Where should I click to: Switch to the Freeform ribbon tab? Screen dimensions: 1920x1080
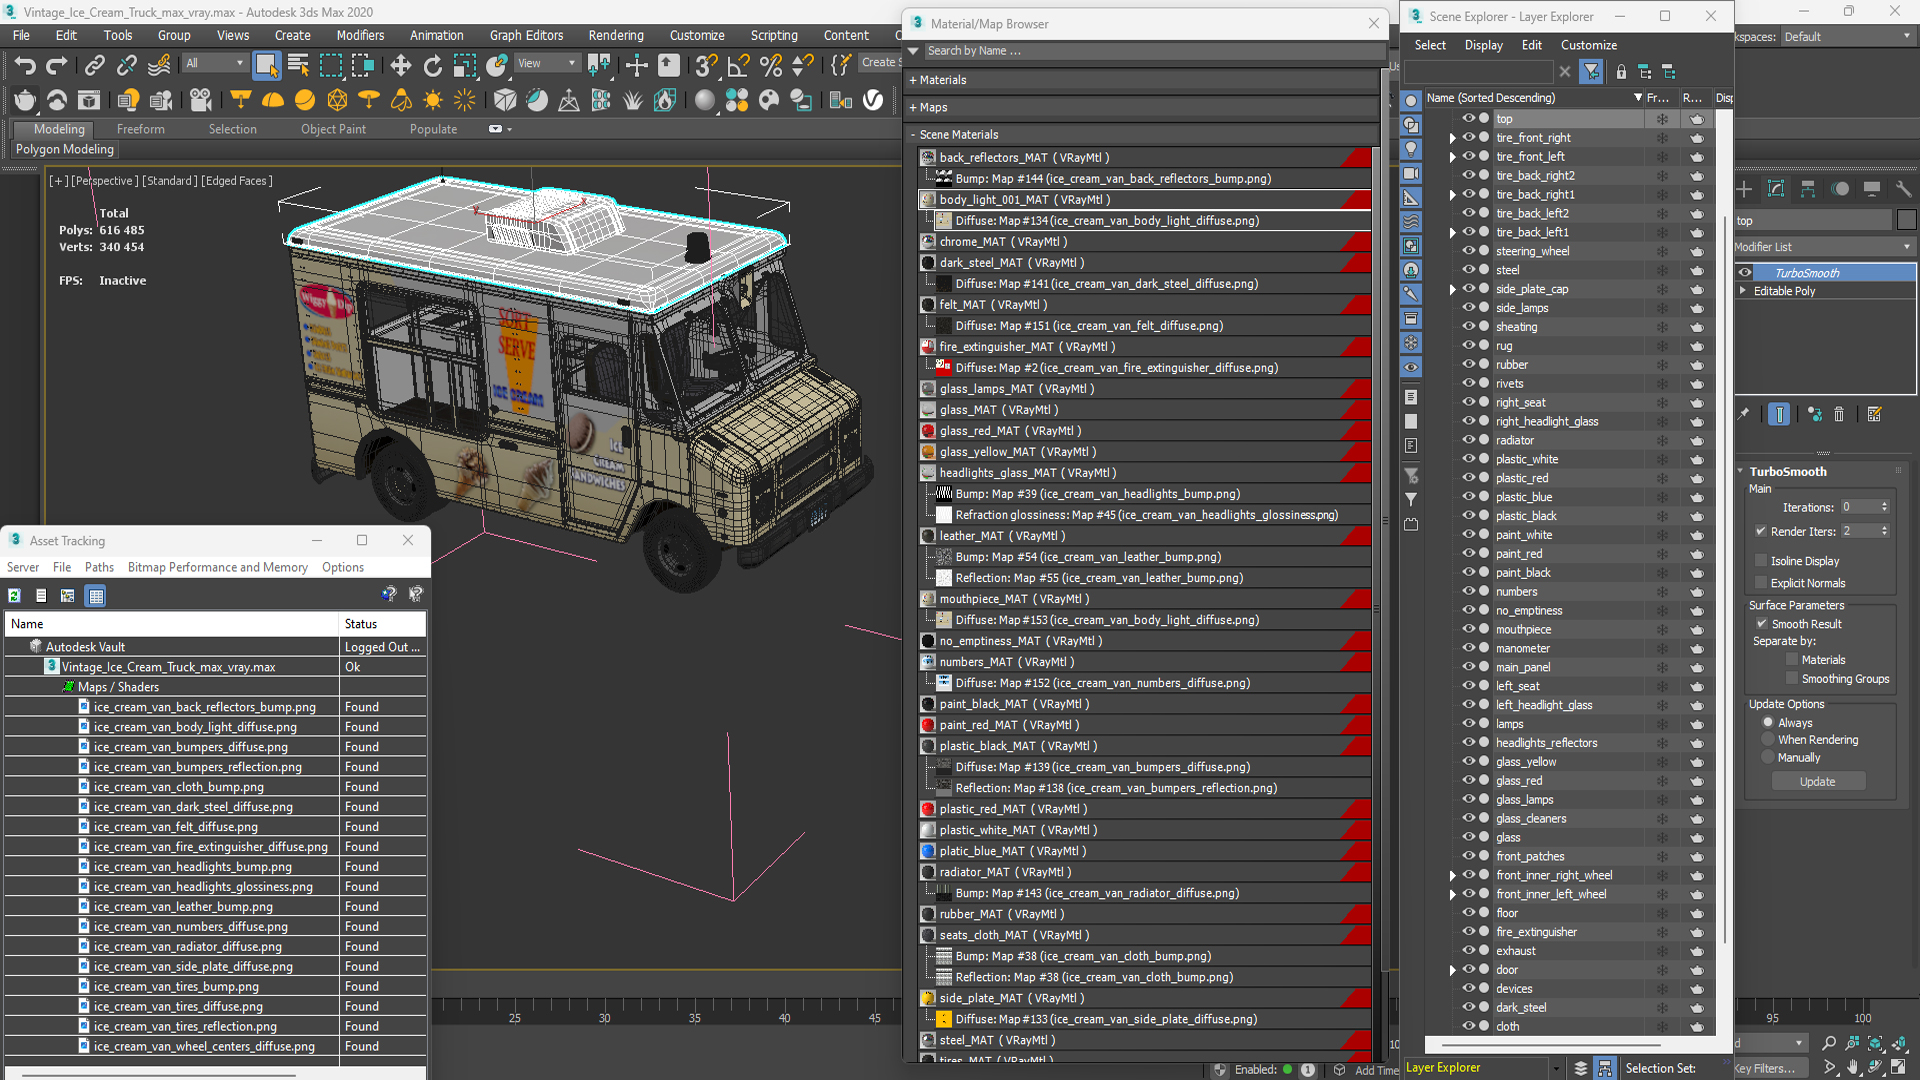tap(140, 129)
